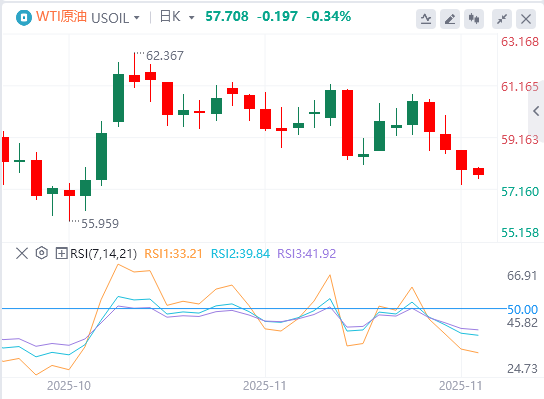The height and width of the screenshot is (399, 544).
Task: Toggle the RSI1 orange line value
Action: (173, 254)
